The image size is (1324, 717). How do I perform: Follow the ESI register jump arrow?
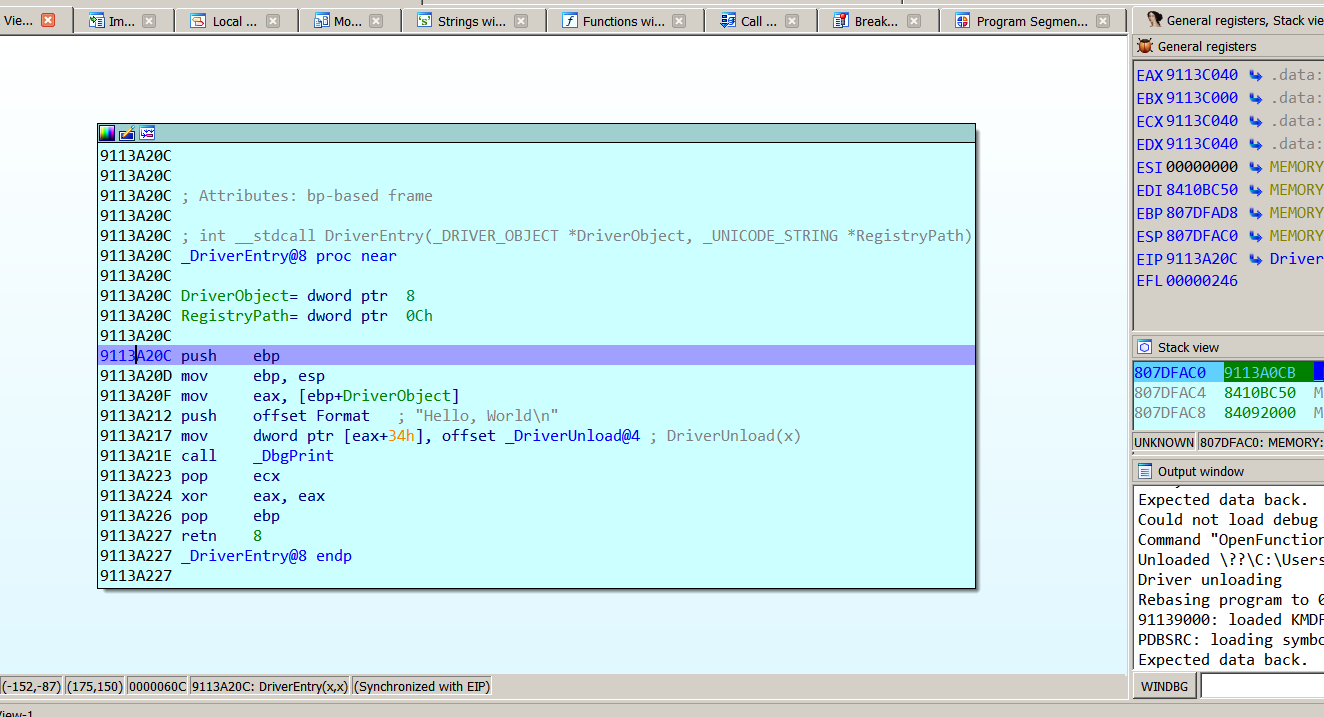(1255, 167)
